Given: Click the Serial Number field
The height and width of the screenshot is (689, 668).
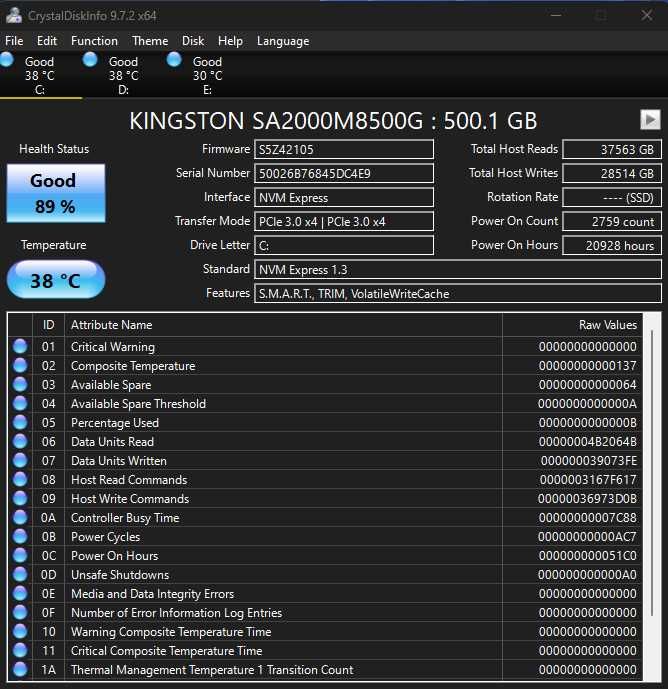Looking at the screenshot, I should (x=344, y=173).
